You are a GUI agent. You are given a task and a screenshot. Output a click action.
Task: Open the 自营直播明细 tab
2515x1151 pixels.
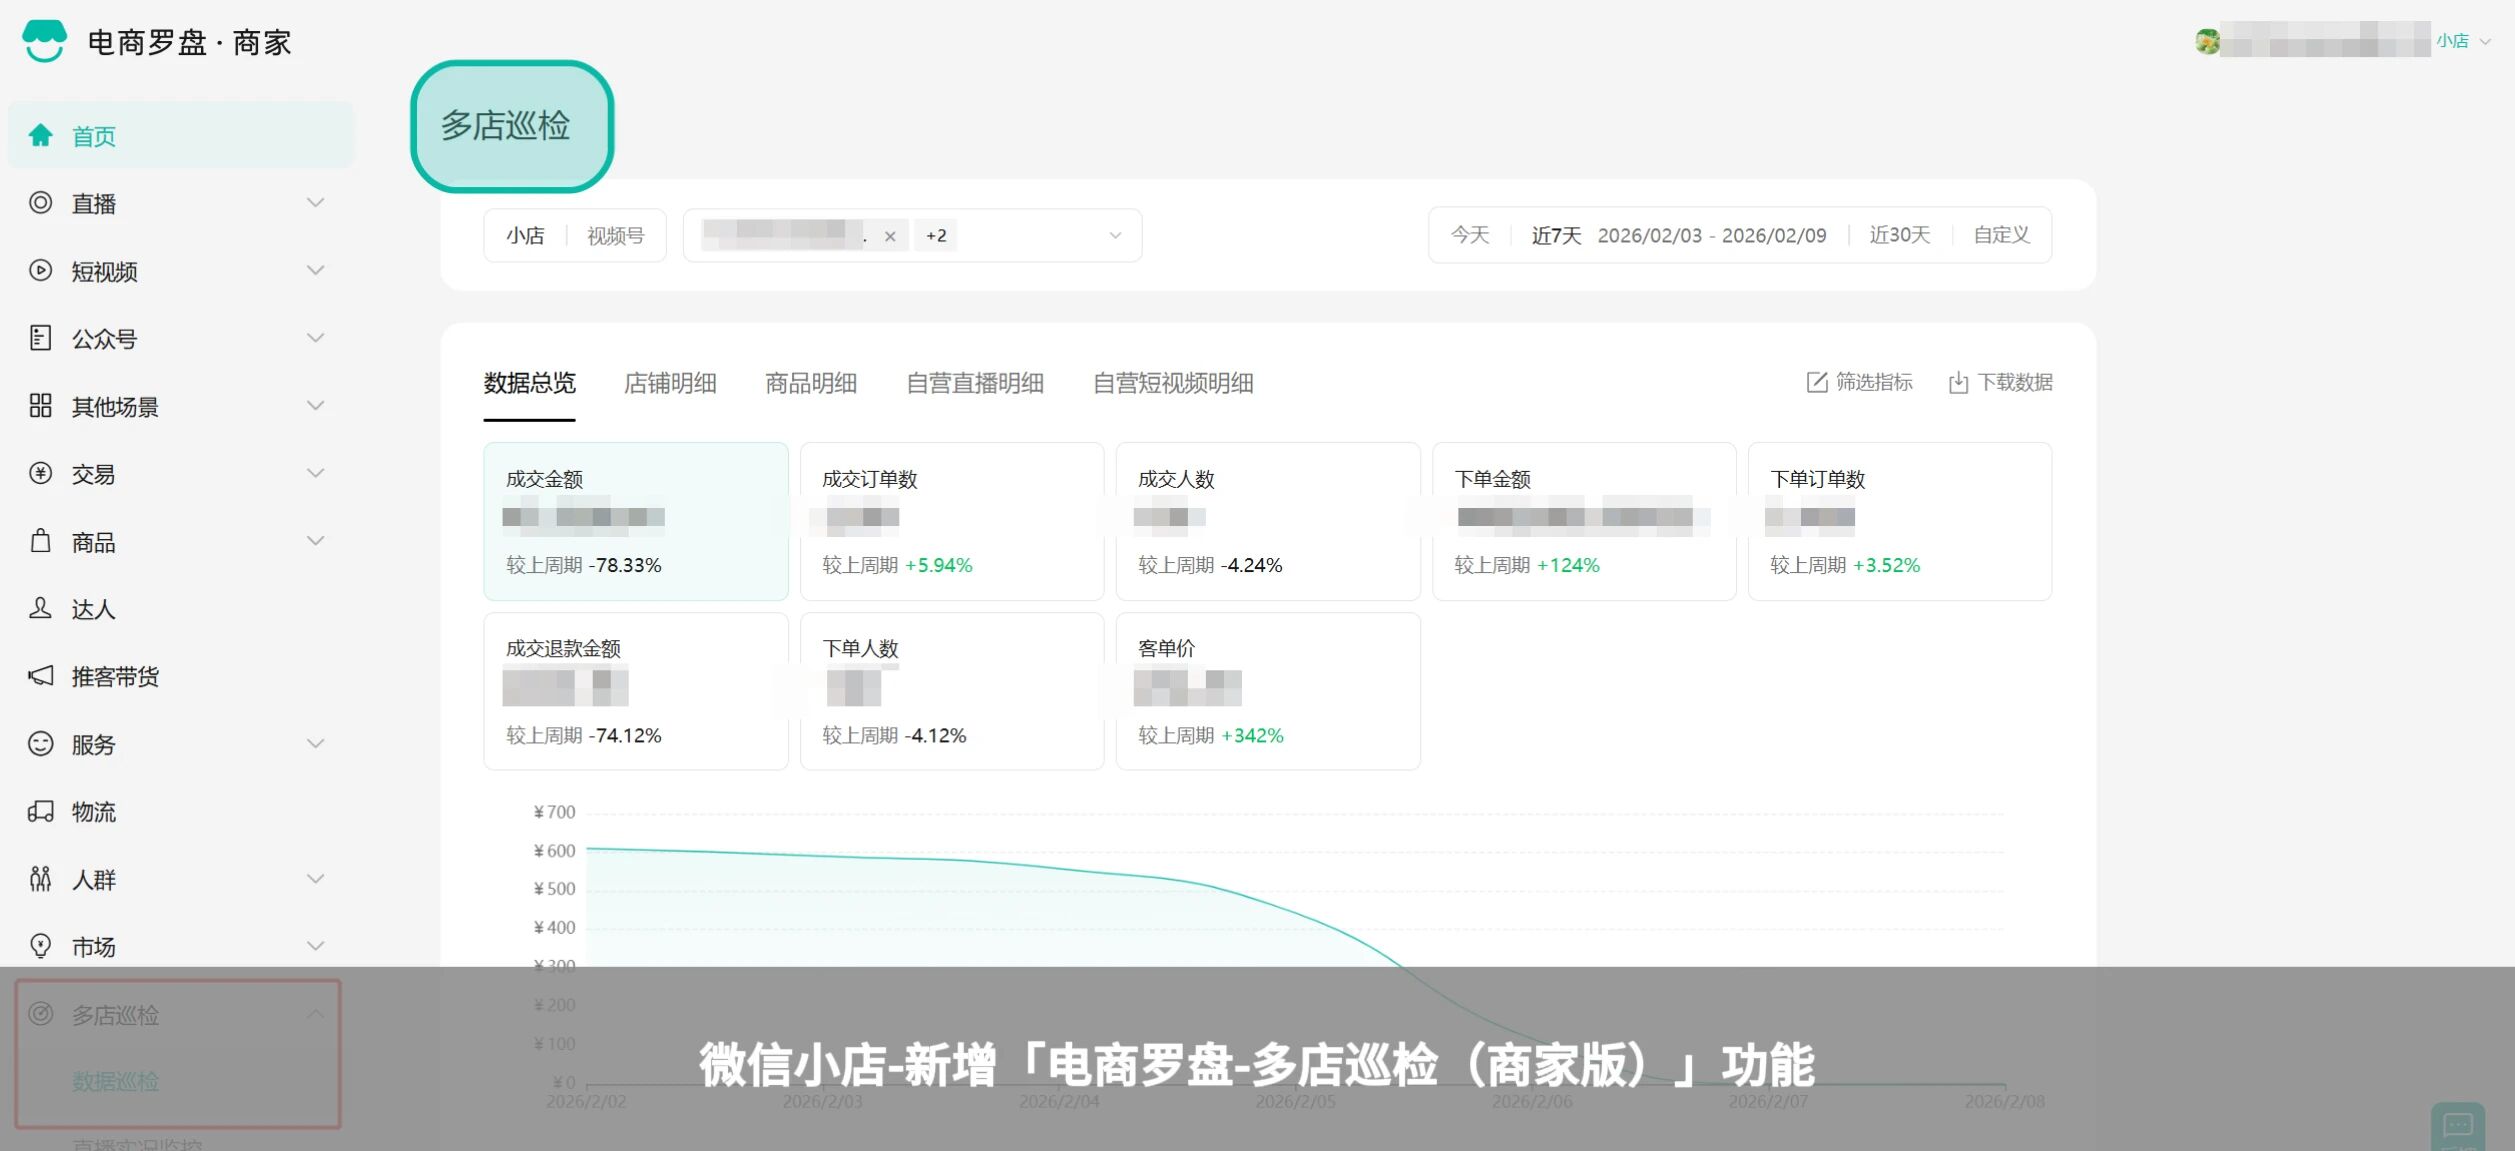(x=974, y=383)
